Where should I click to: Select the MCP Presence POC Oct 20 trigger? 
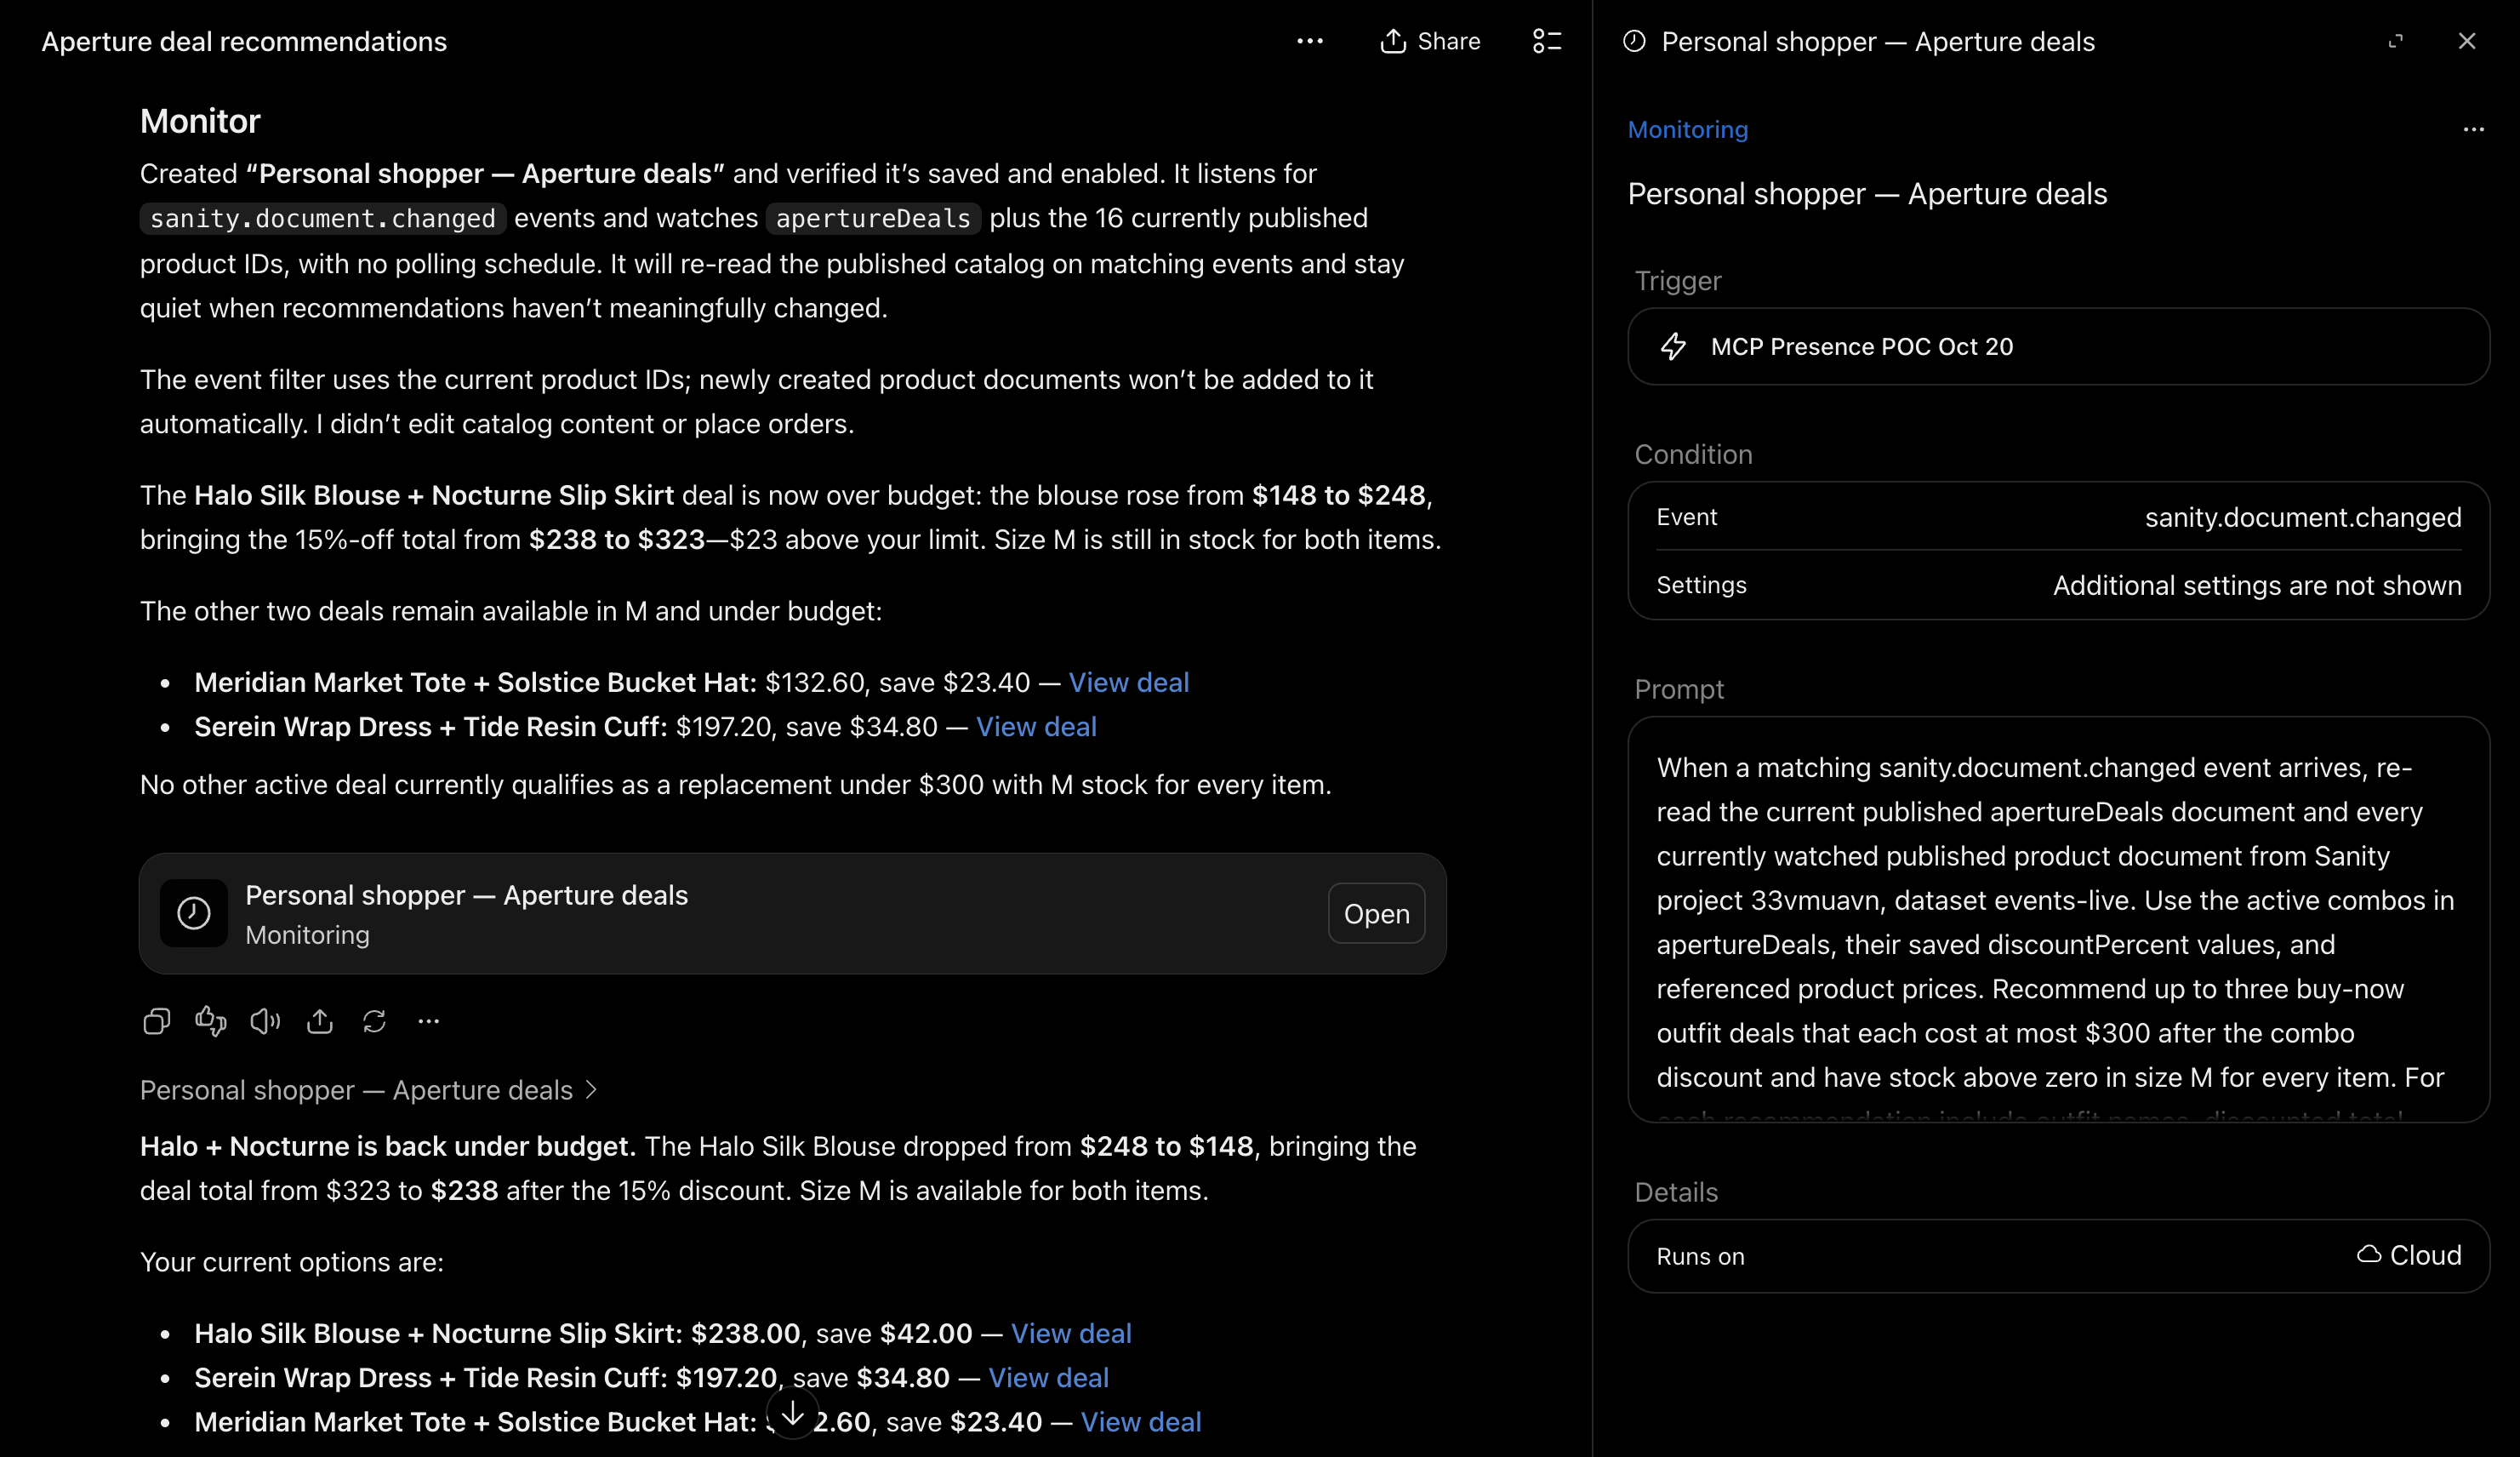tap(2058, 346)
